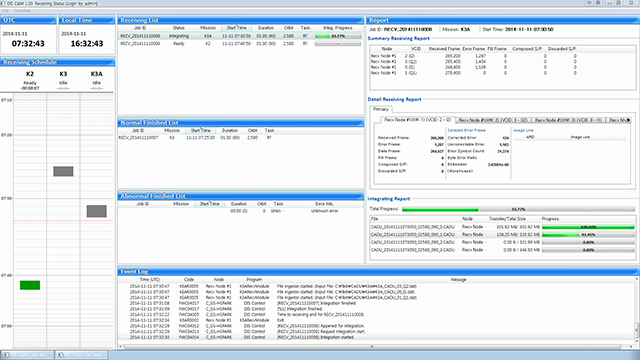The height and width of the screenshot is (360, 640).
Task: Click the Time (UTC) column header in Event Log
Action: 149,280
